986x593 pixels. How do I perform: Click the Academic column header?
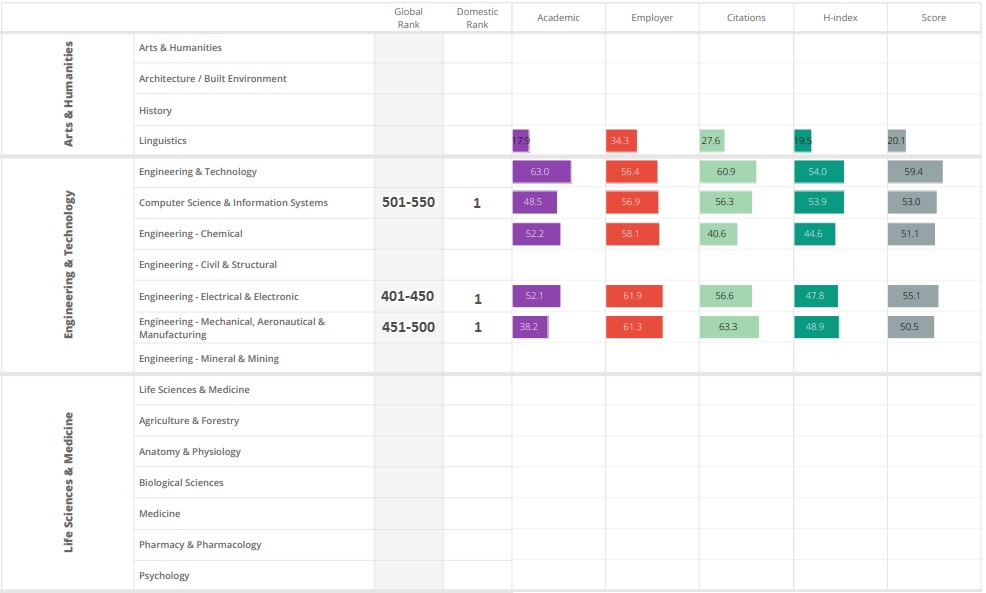click(x=558, y=18)
